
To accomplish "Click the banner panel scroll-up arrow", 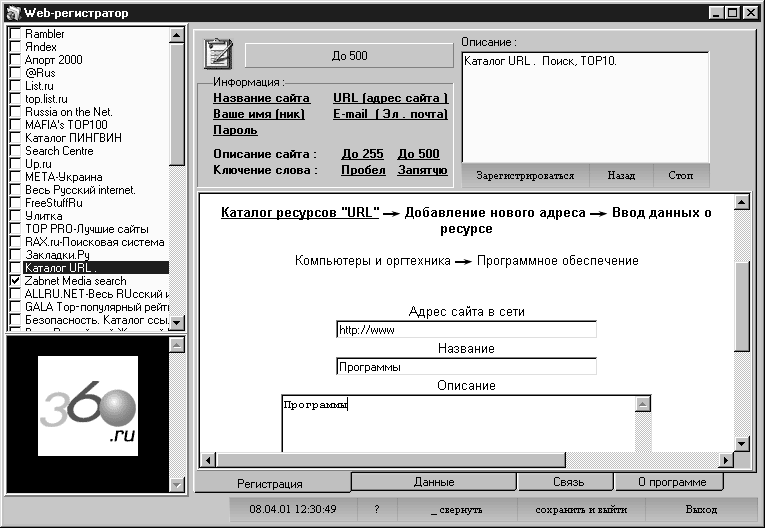I will [177, 345].
